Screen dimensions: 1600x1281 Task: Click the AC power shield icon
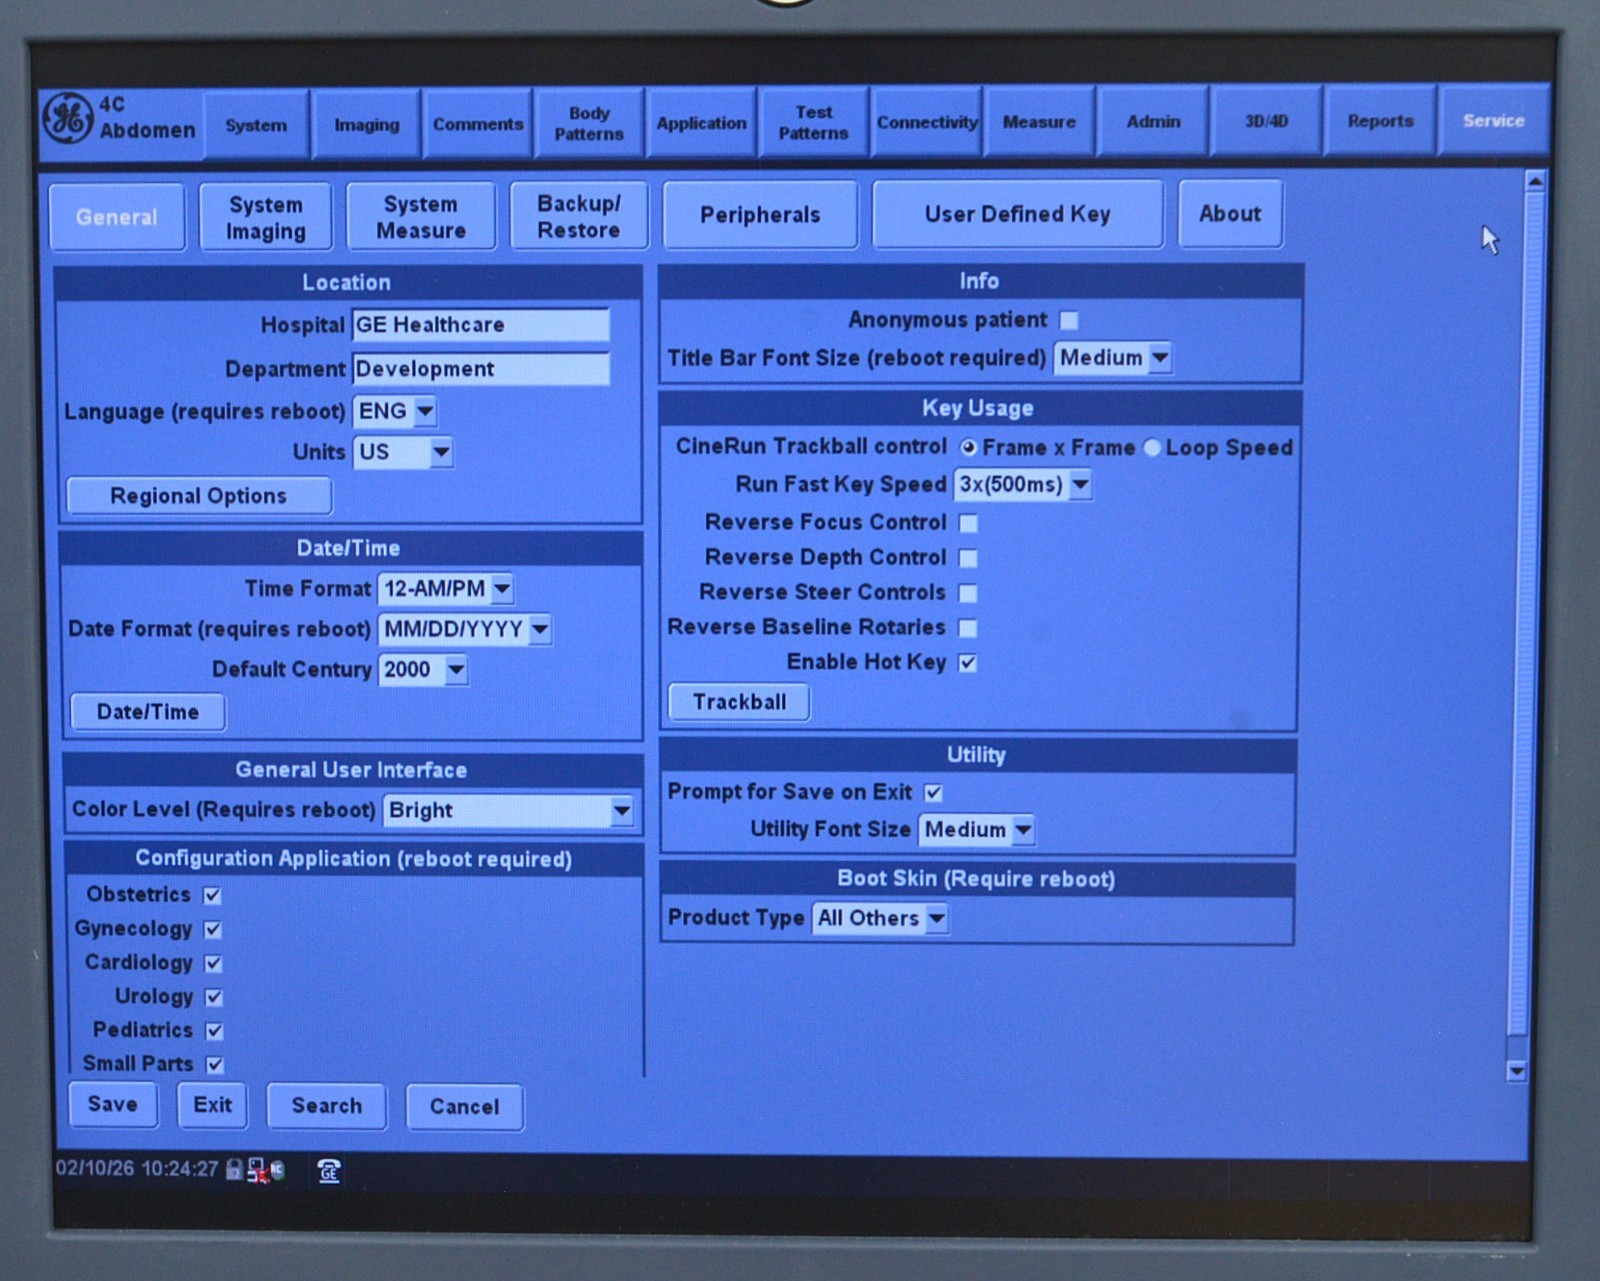[x=277, y=1170]
